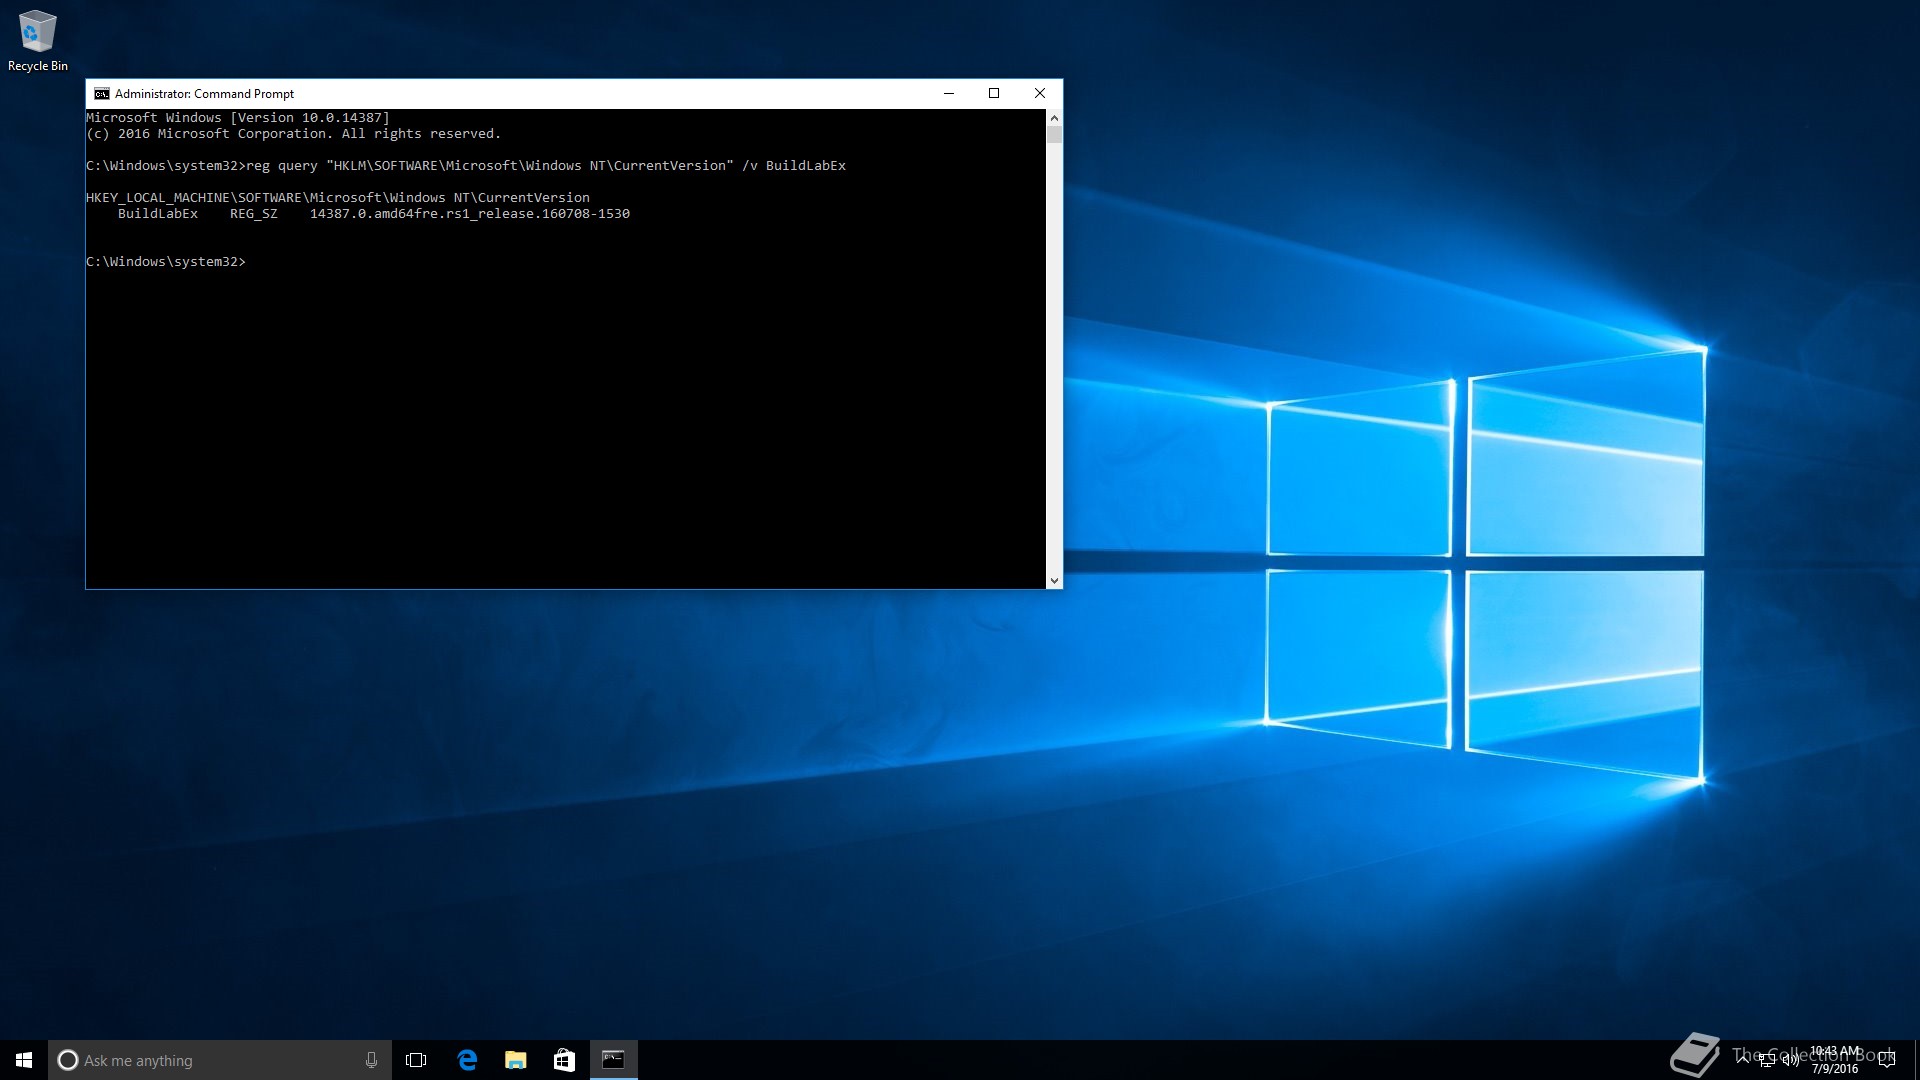This screenshot has height=1080, width=1920.
Task: Open the Action Center notification icon
Action: [1887, 1060]
